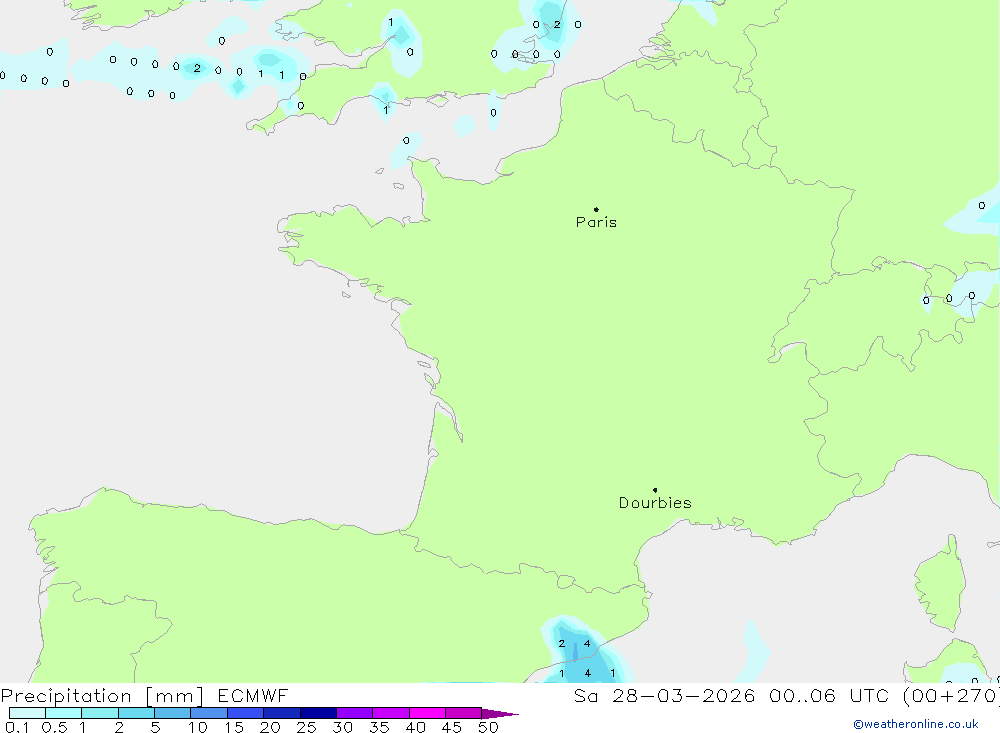Image resolution: width=1000 pixels, height=733 pixels.
Task: Click the Paris city label
Action: tap(596, 222)
